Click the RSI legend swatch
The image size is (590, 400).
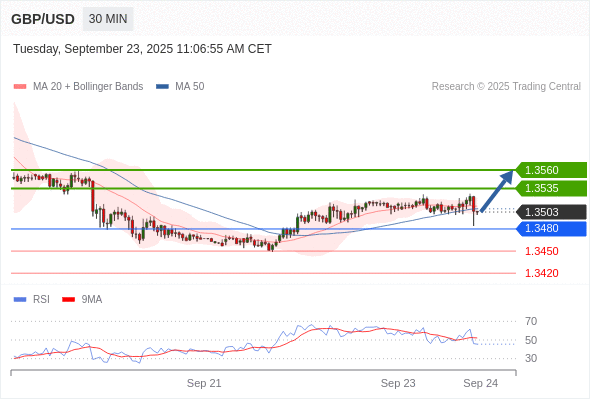coord(20,300)
